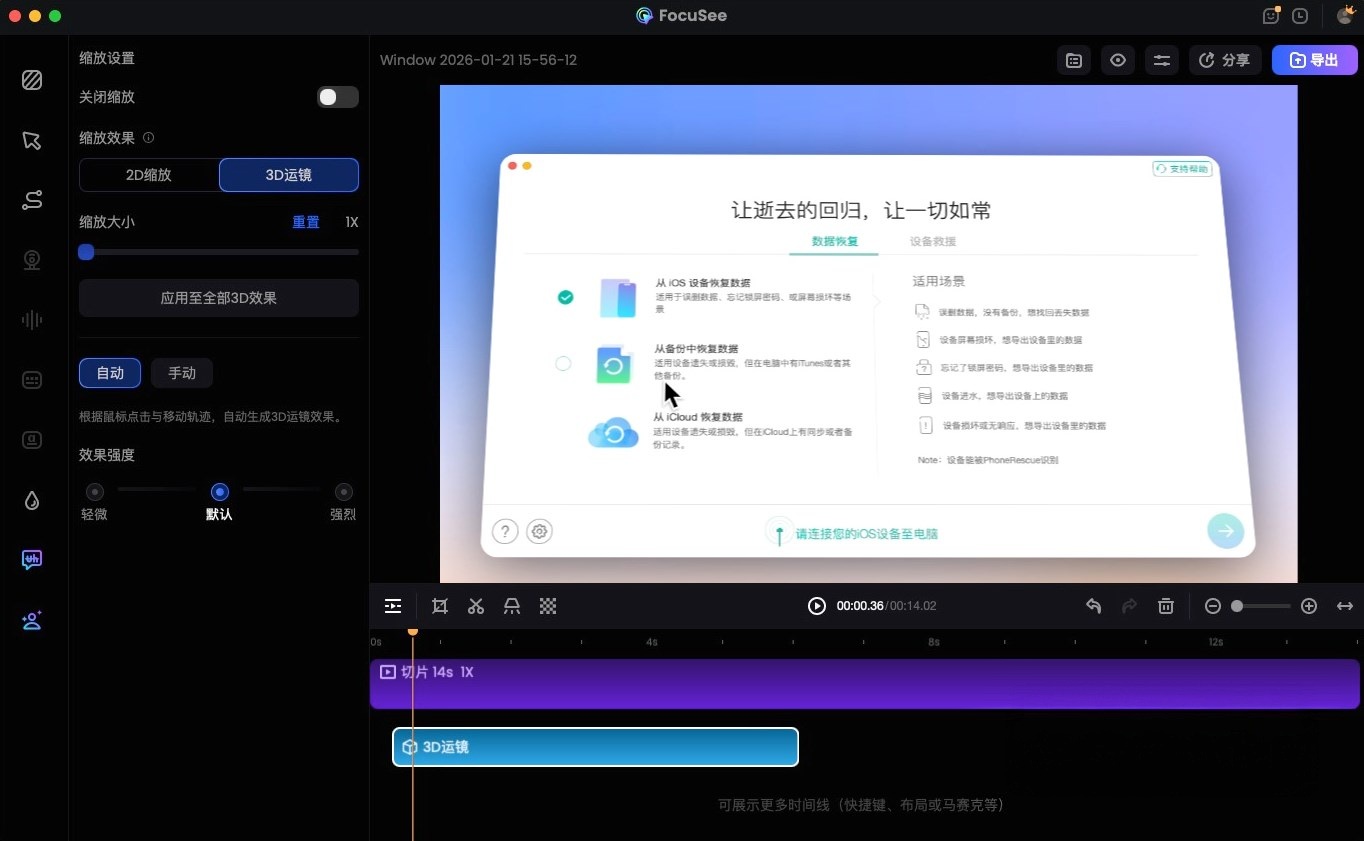
Task: Select 默认 effect strength radio
Action: coord(220,491)
